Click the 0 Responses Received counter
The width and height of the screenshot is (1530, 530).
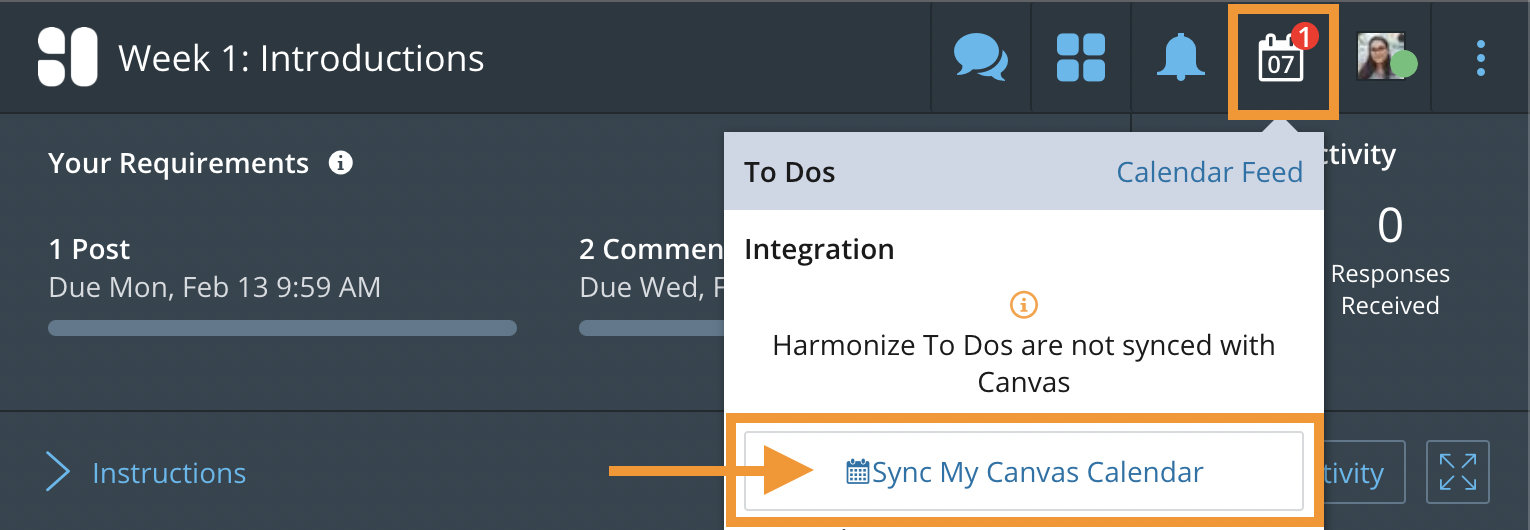[1390, 260]
